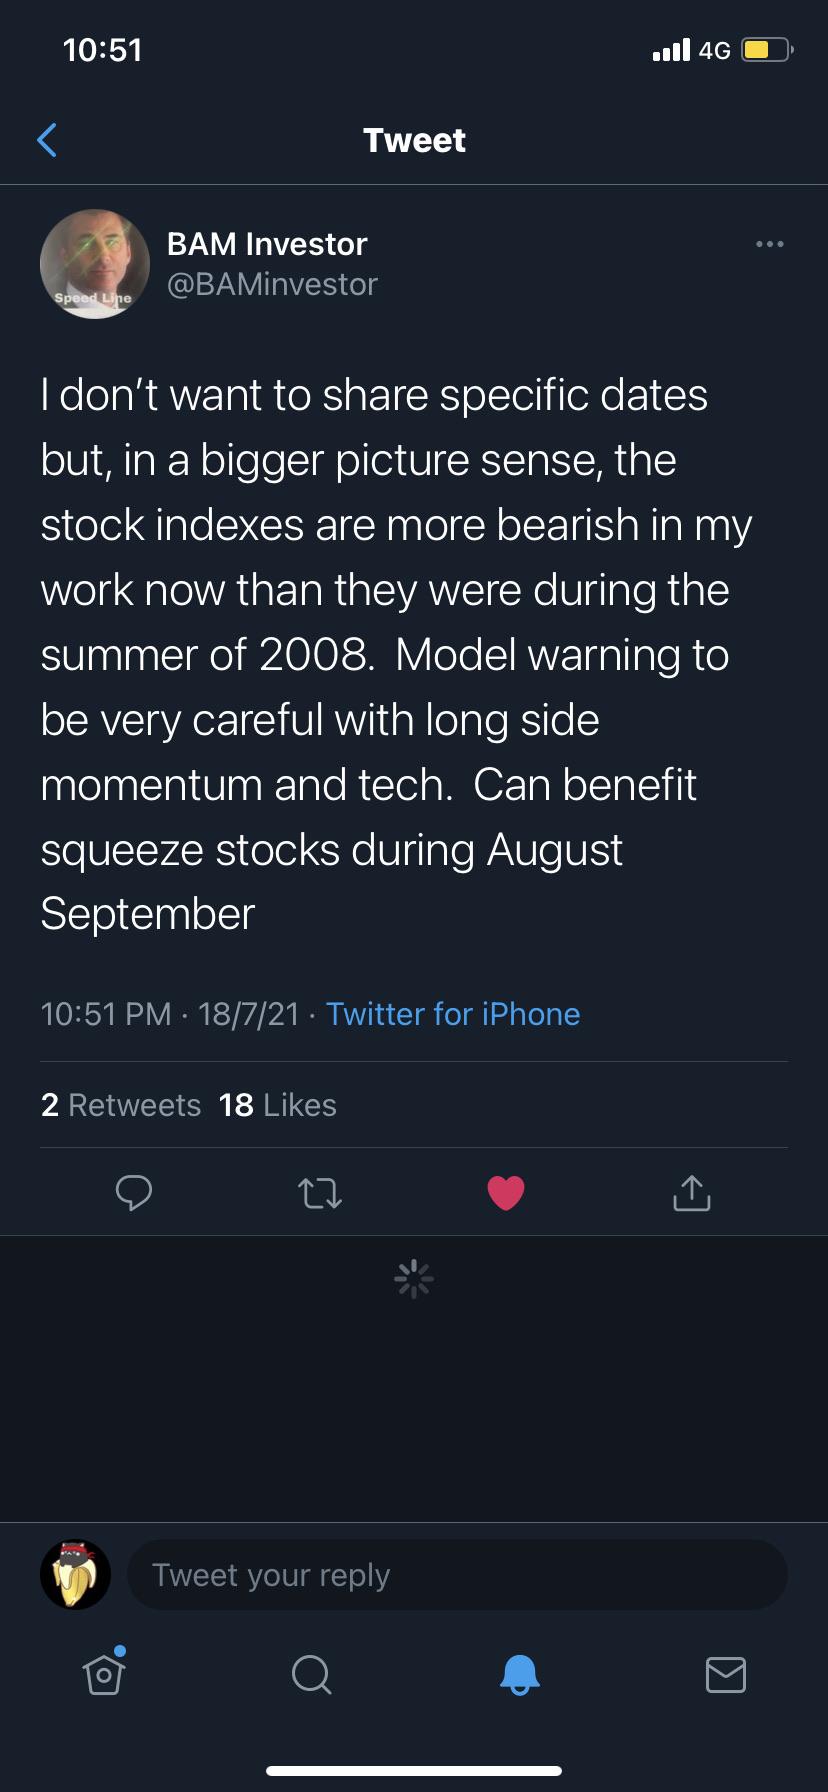Open the @BAMinvestor handle

[272, 285]
